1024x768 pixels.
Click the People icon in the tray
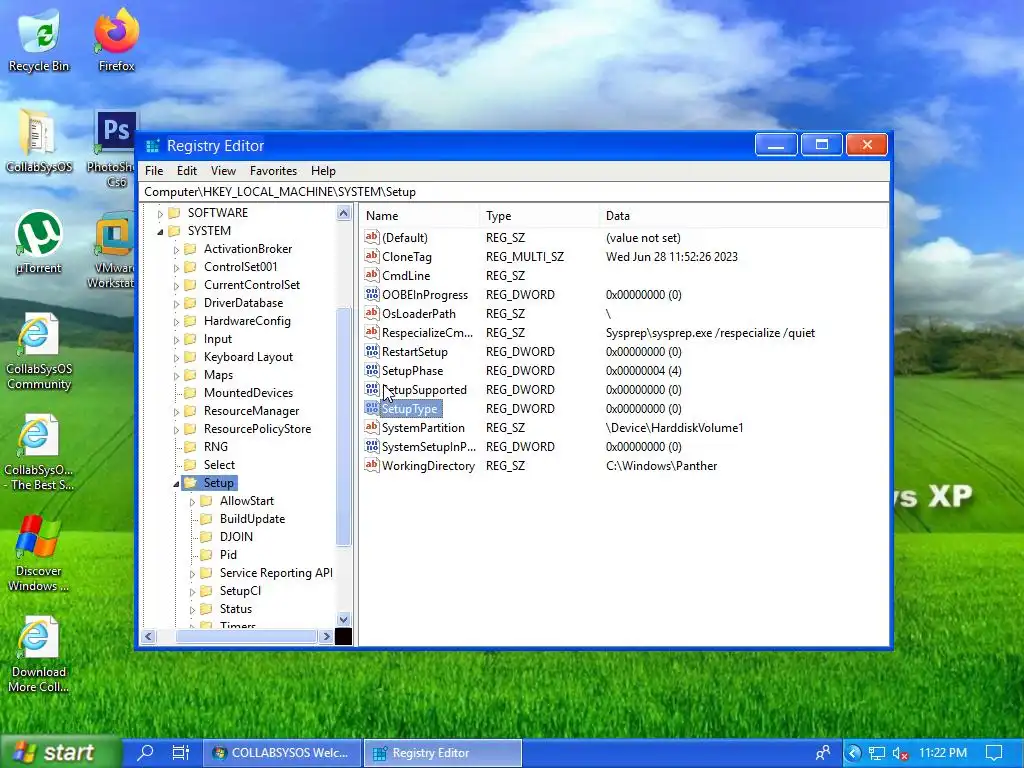pyautogui.click(x=823, y=753)
